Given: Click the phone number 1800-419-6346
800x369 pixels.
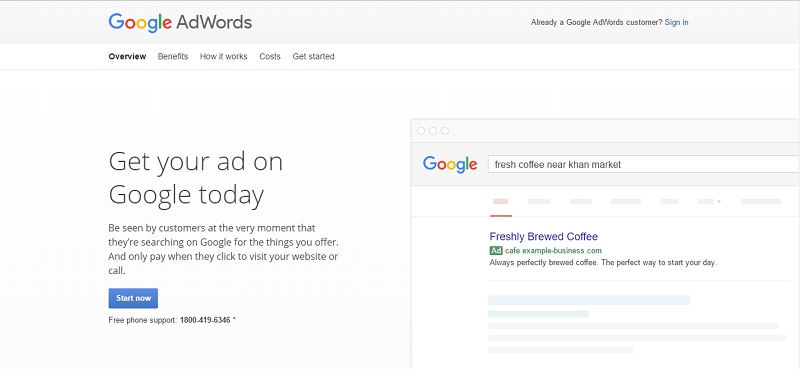Looking at the screenshot, I should pos(205,321).
